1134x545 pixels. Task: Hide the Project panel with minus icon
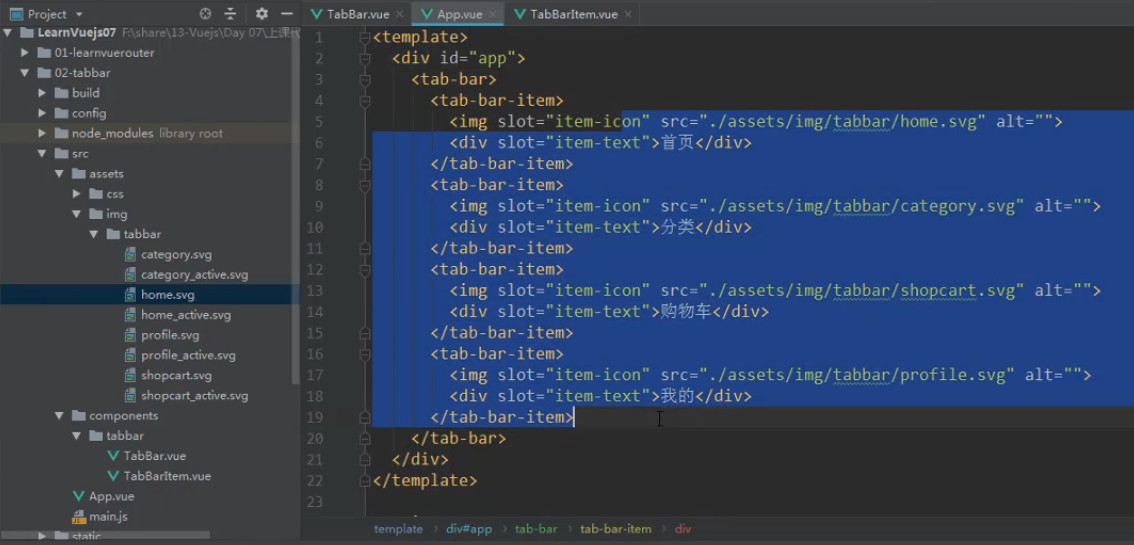tap(287, 14)
